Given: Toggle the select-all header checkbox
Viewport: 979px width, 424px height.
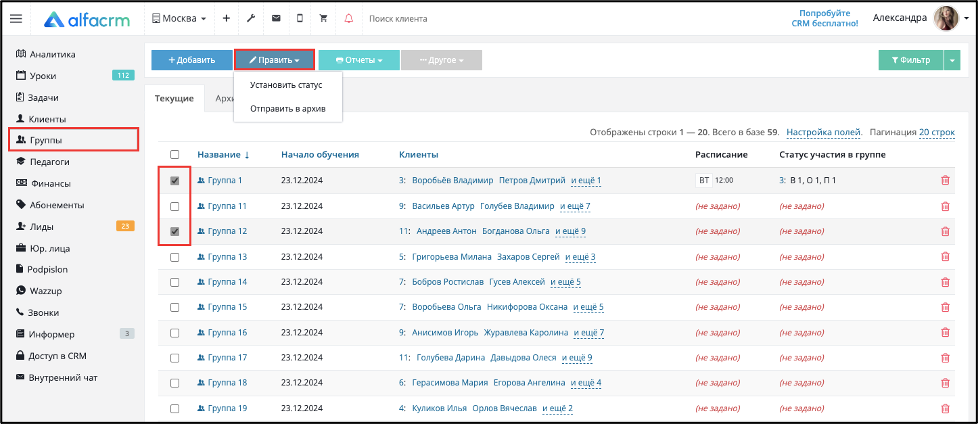Looking at the screenshot, I should [175, 155].
